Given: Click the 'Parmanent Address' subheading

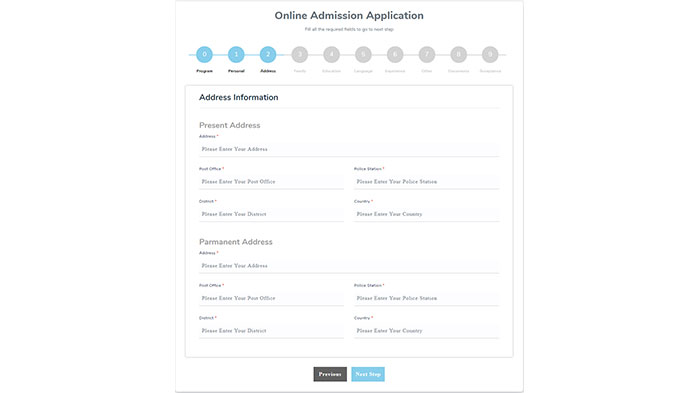Looking at the screenshot, I should pyautogui.click(x=236, y=242).
